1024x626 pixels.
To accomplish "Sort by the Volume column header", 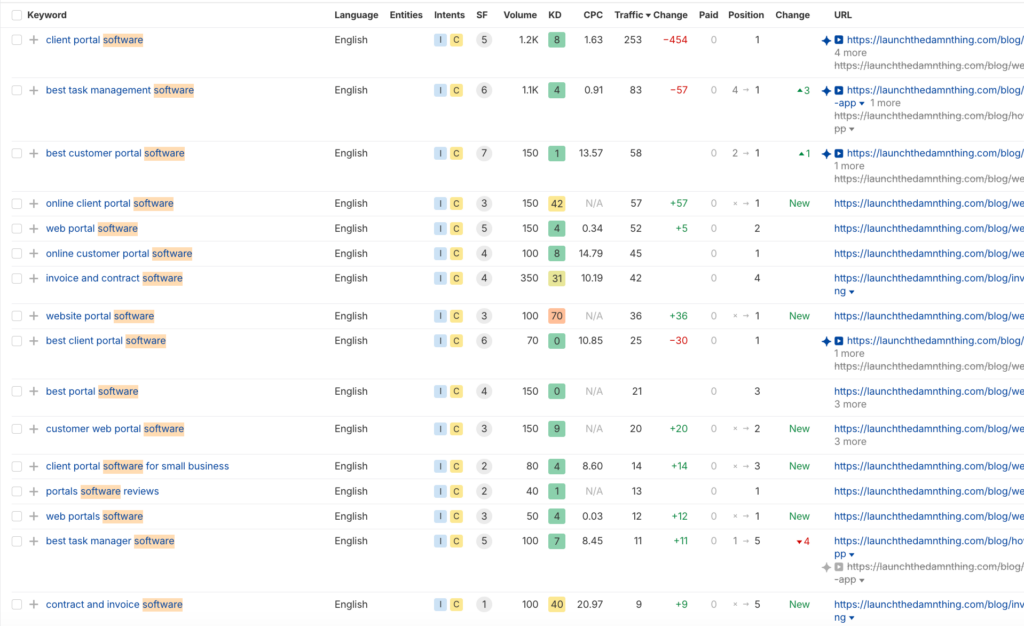I will tap(520, 15).
